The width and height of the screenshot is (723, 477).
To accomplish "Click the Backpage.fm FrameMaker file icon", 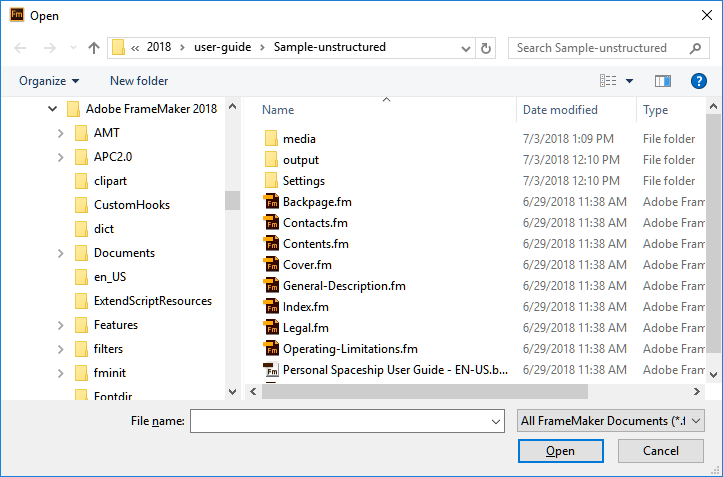I will [x=270, y=202].
